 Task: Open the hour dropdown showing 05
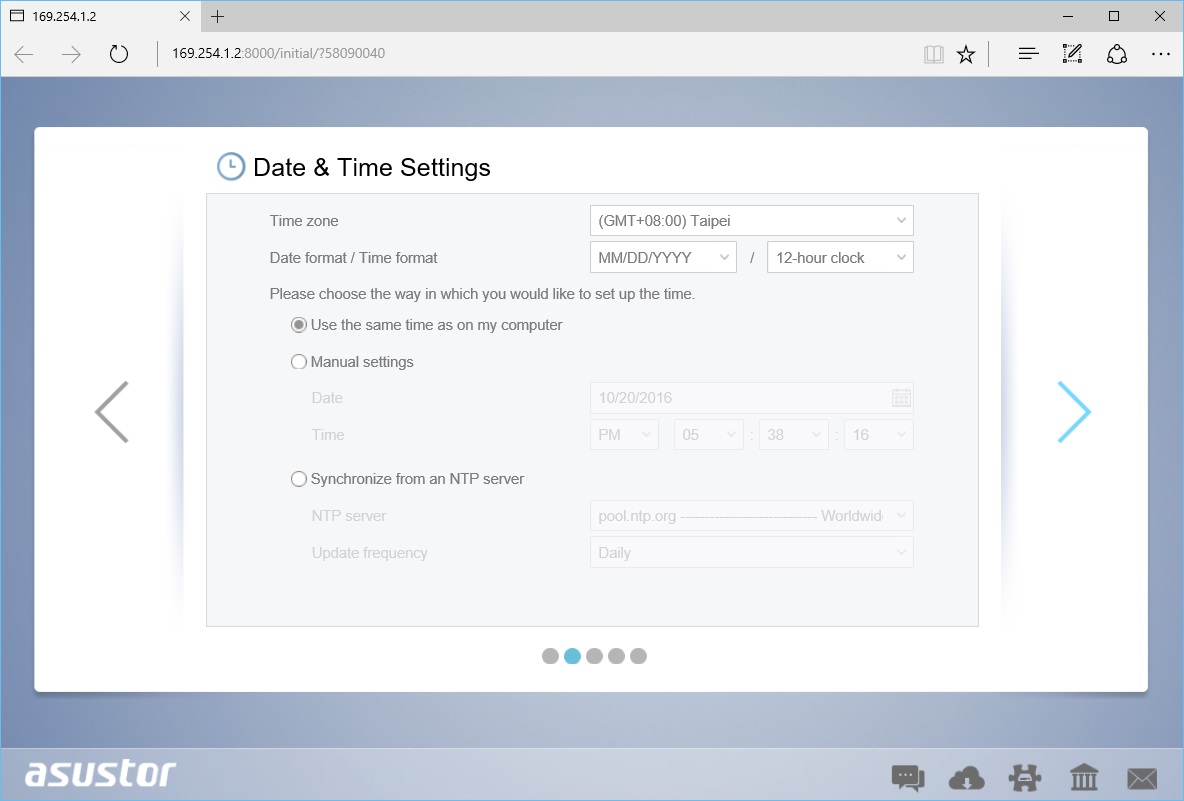point(708,435)
